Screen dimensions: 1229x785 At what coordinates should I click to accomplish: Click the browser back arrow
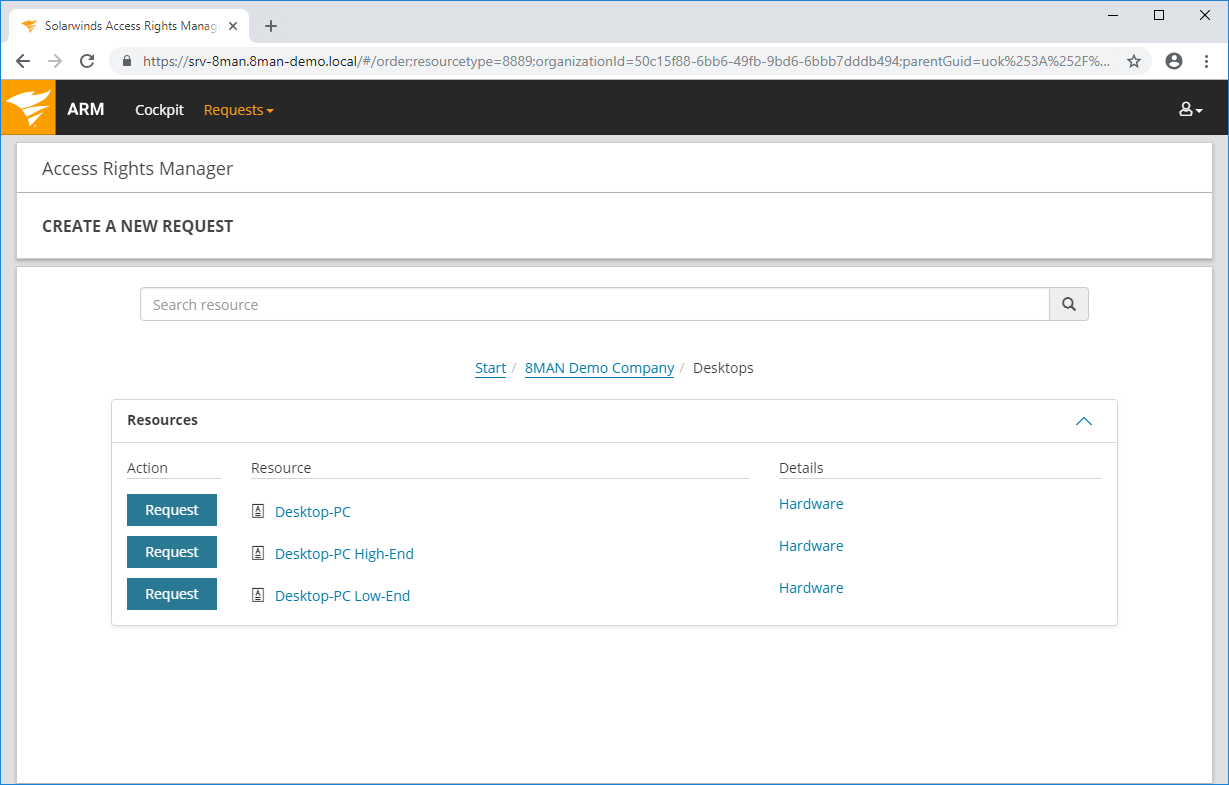pyautogui.click(x=23, y=61)
